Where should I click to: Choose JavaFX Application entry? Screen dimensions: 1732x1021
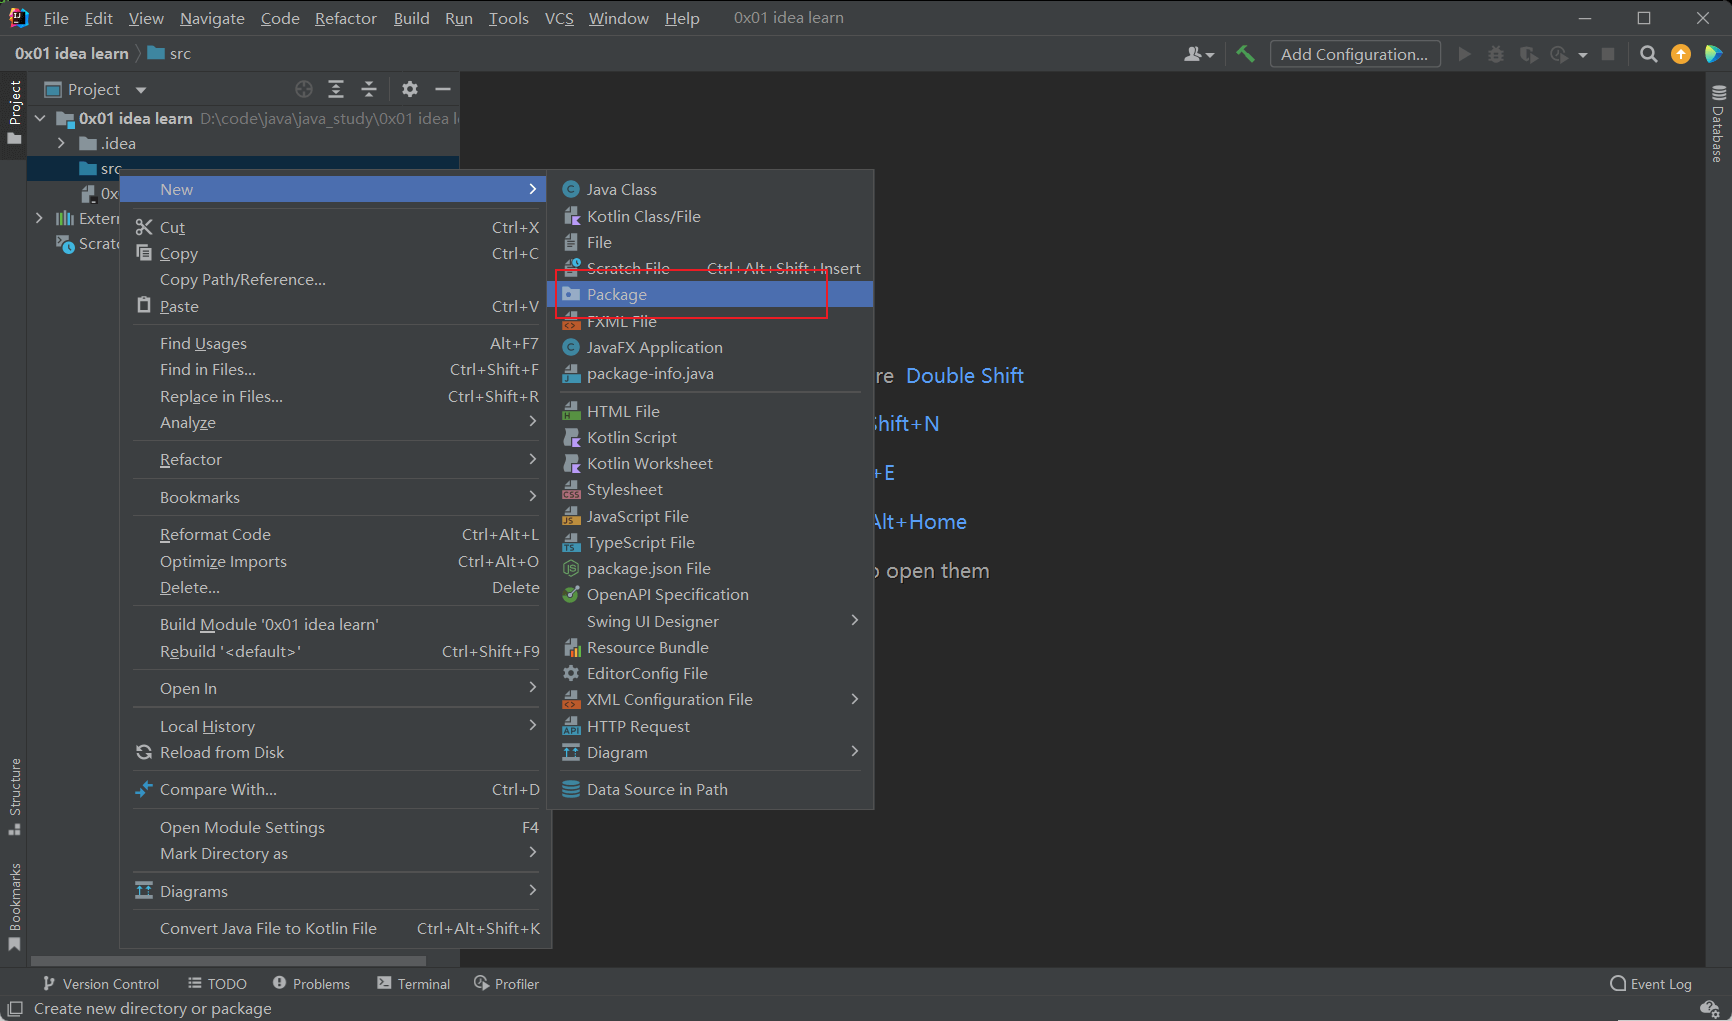710,347
